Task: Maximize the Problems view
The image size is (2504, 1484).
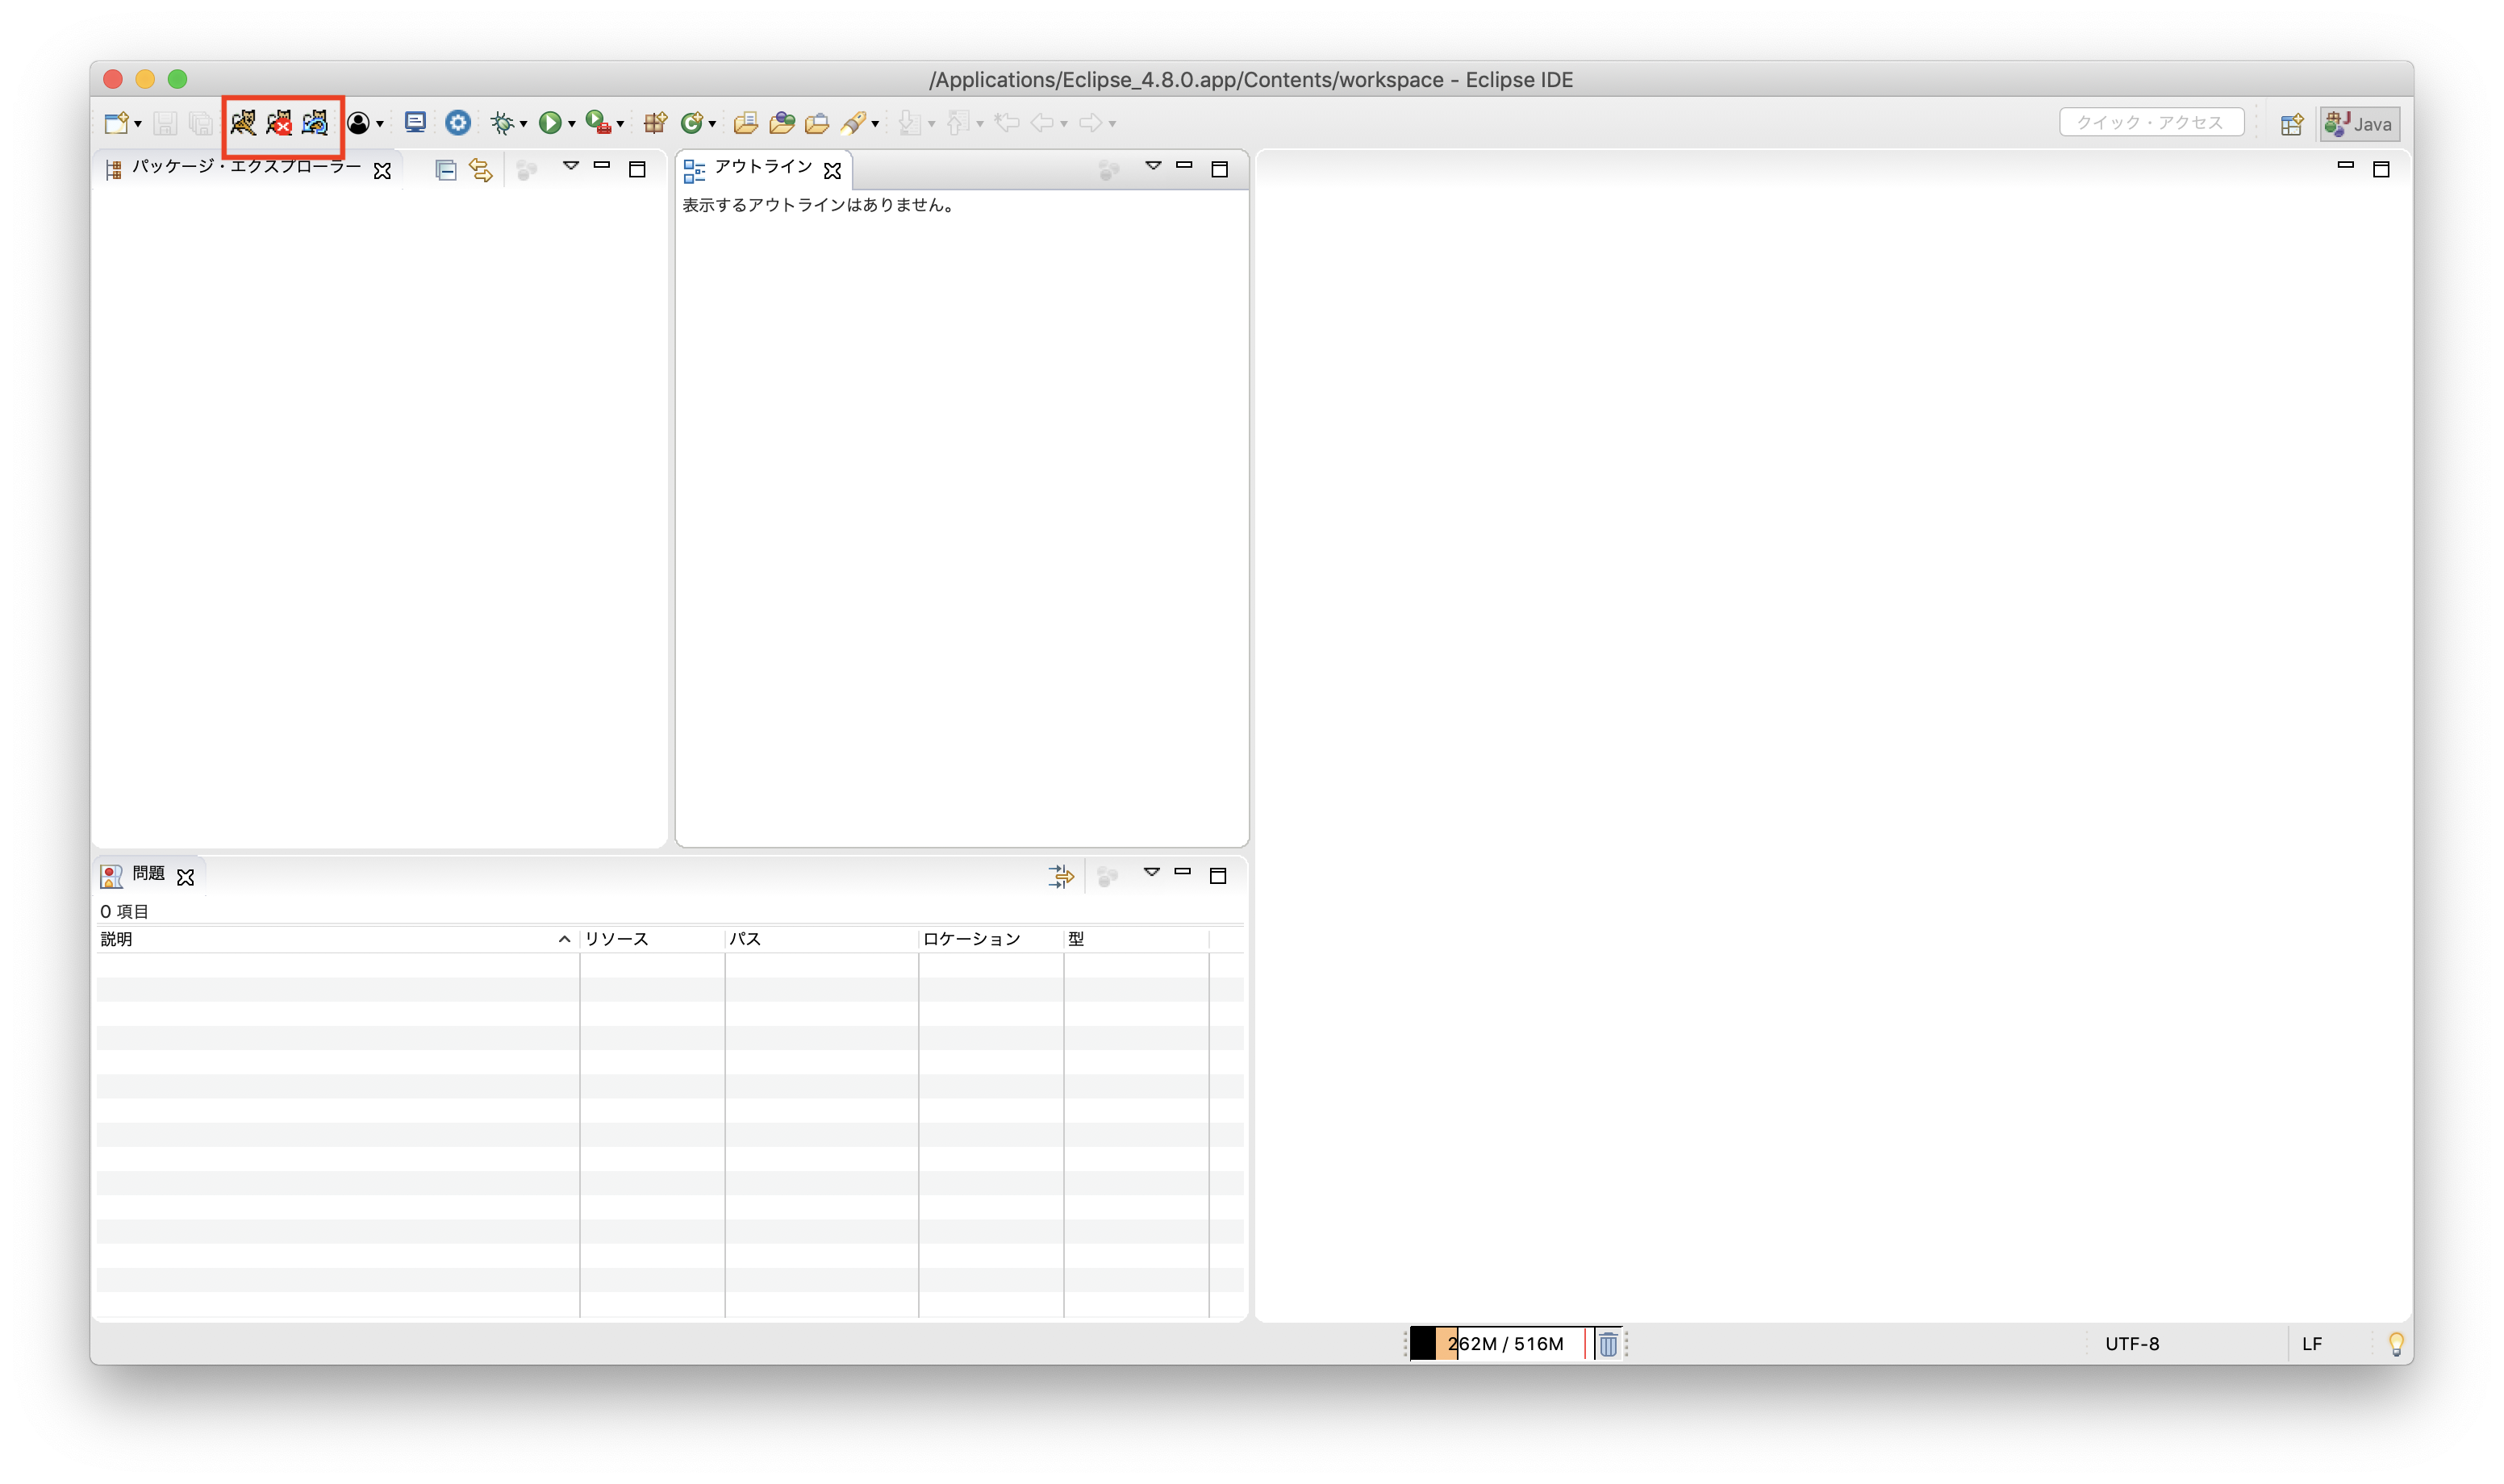Action: (x=1218, y=876)
